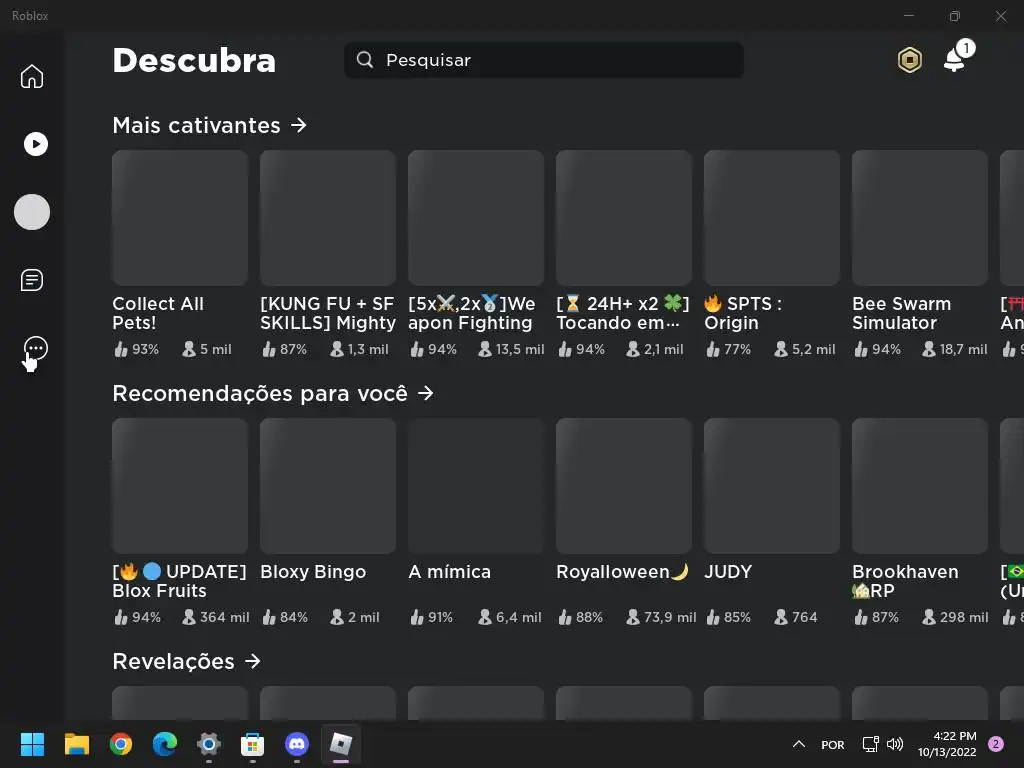Image resolution: width=1024 pixels, height=768 pixels.
Task: Open the Windows notification count badge
Action: tap(996, 744)
